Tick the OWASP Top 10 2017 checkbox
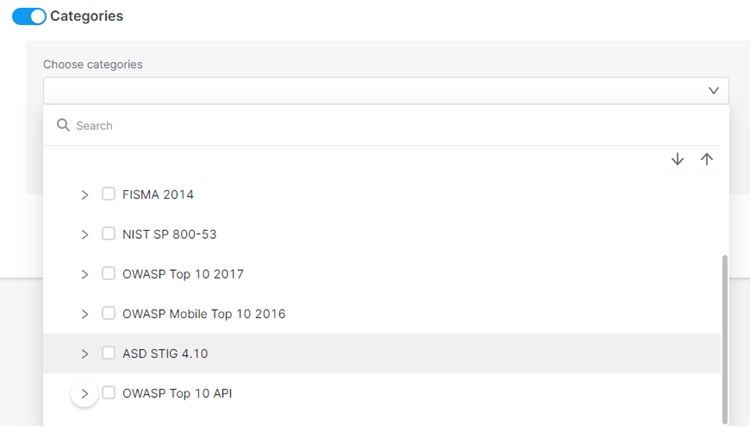The image size is (750, 427). point(109,274)
